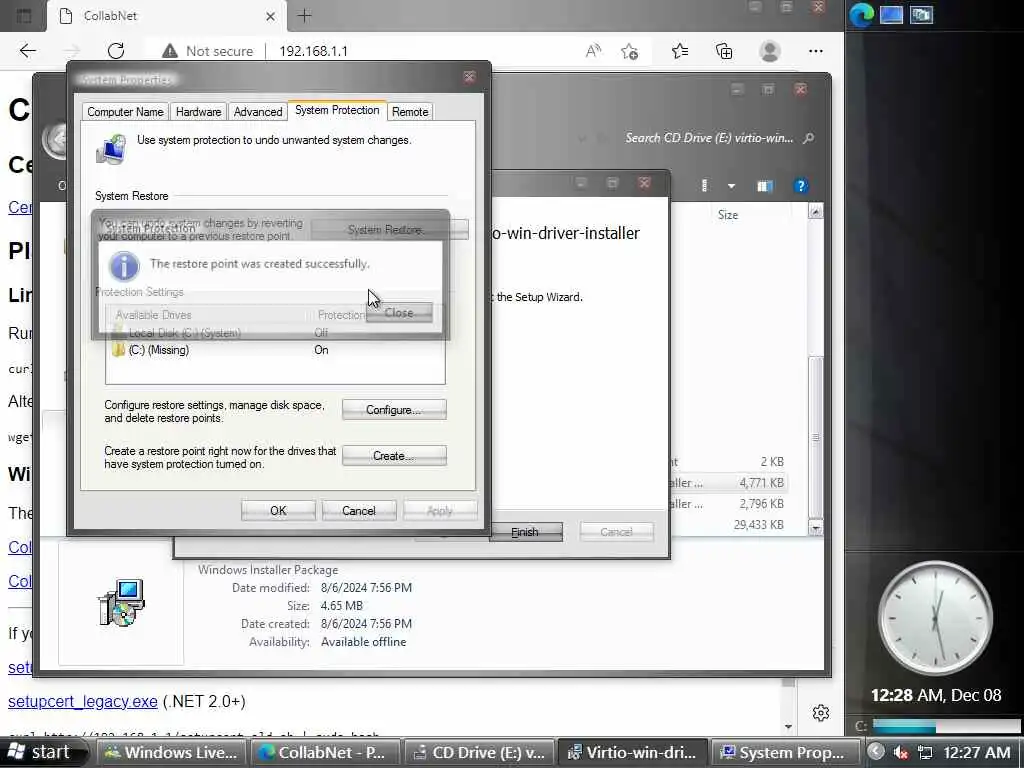Image resolution: width=1024 pixels, height=768 pixels.
Task: Open the Favorites list
Action: [x=680, y=51]
